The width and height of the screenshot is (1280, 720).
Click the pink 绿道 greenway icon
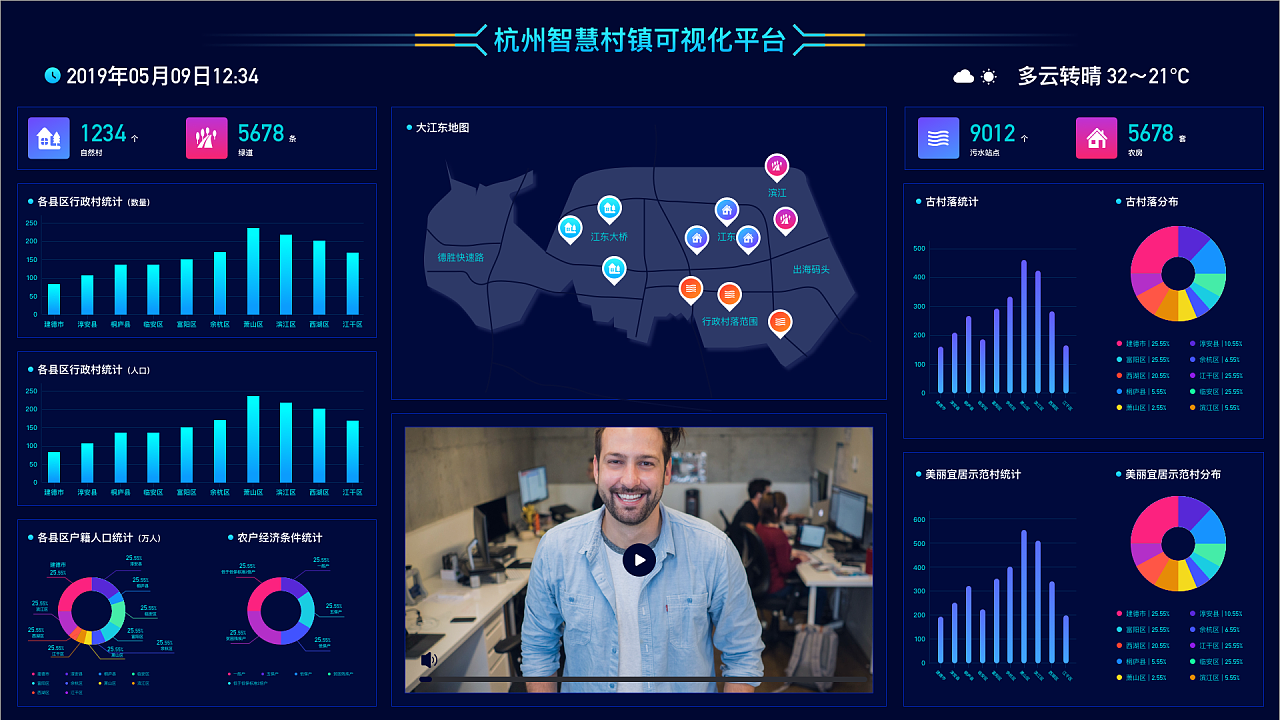point(207,138)
